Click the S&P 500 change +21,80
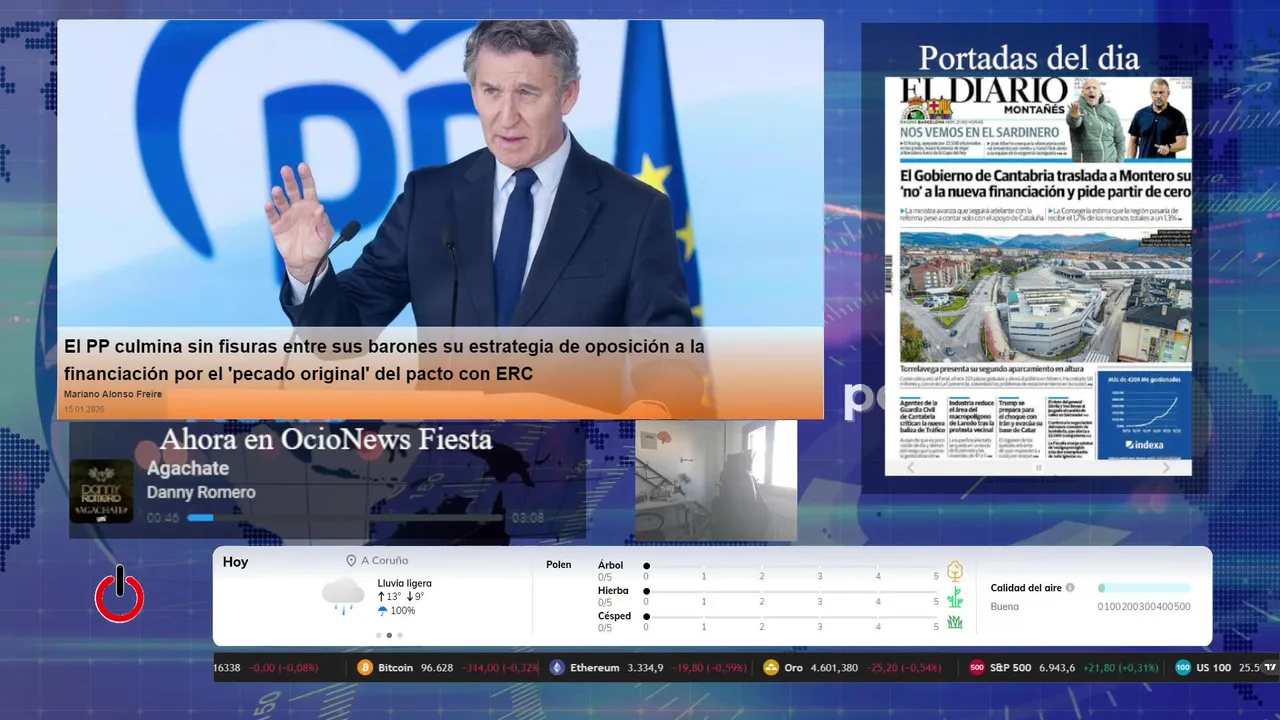Screen dimensions: 1280x720 click(1099, 668)
